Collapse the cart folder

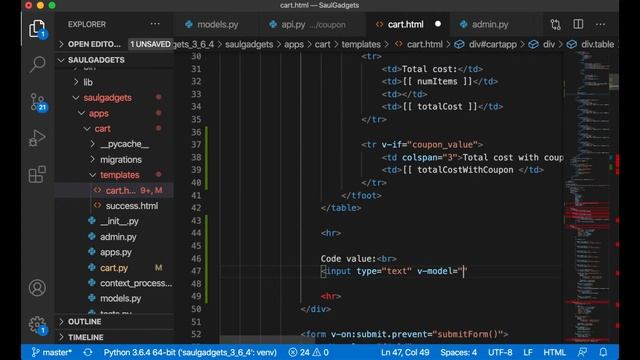click(102, 129)
